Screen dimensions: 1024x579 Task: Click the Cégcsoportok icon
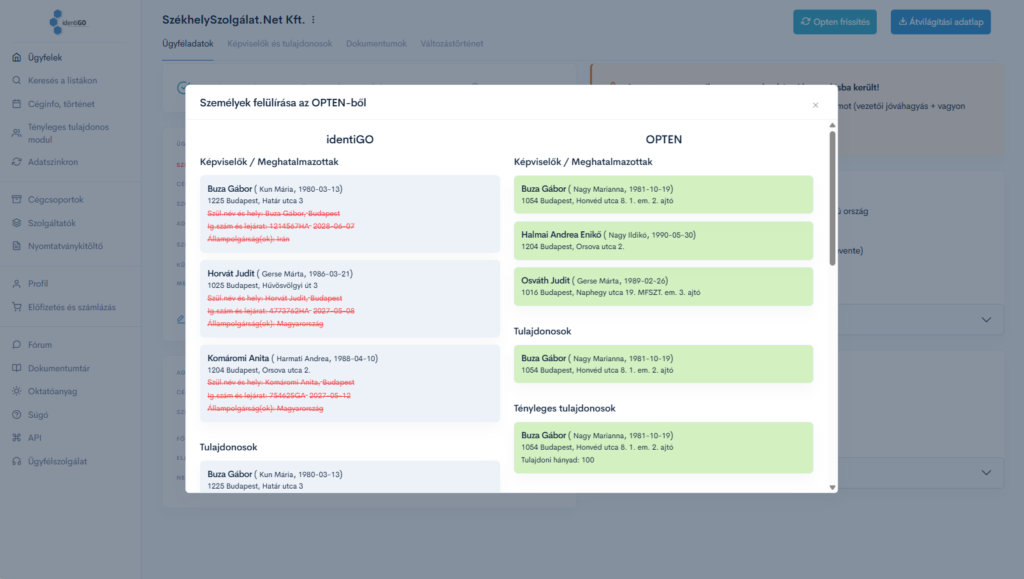point(16,200)
